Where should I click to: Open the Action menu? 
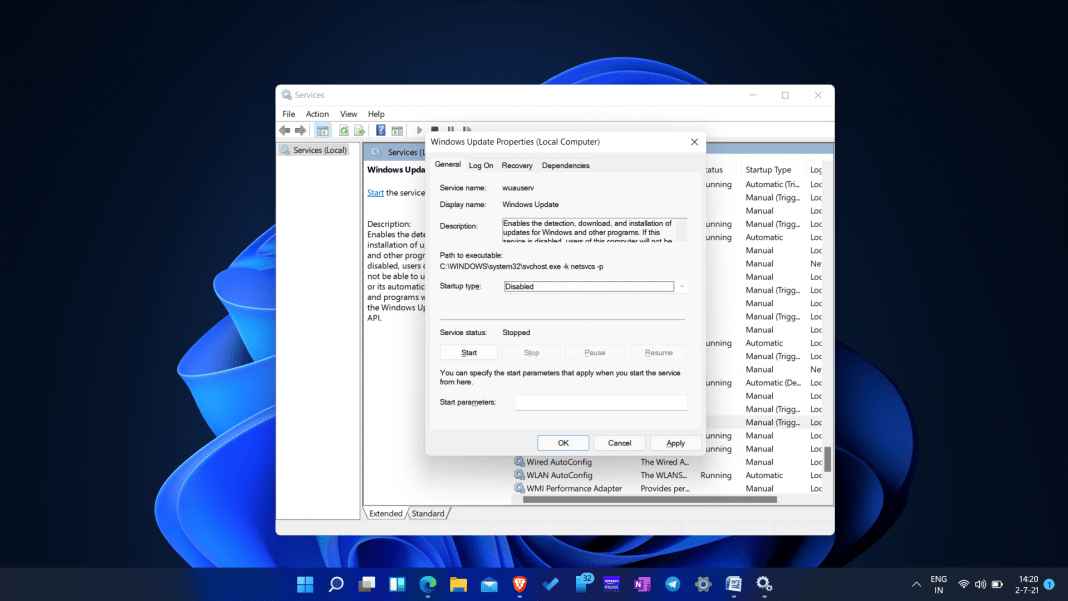[317, 113]
